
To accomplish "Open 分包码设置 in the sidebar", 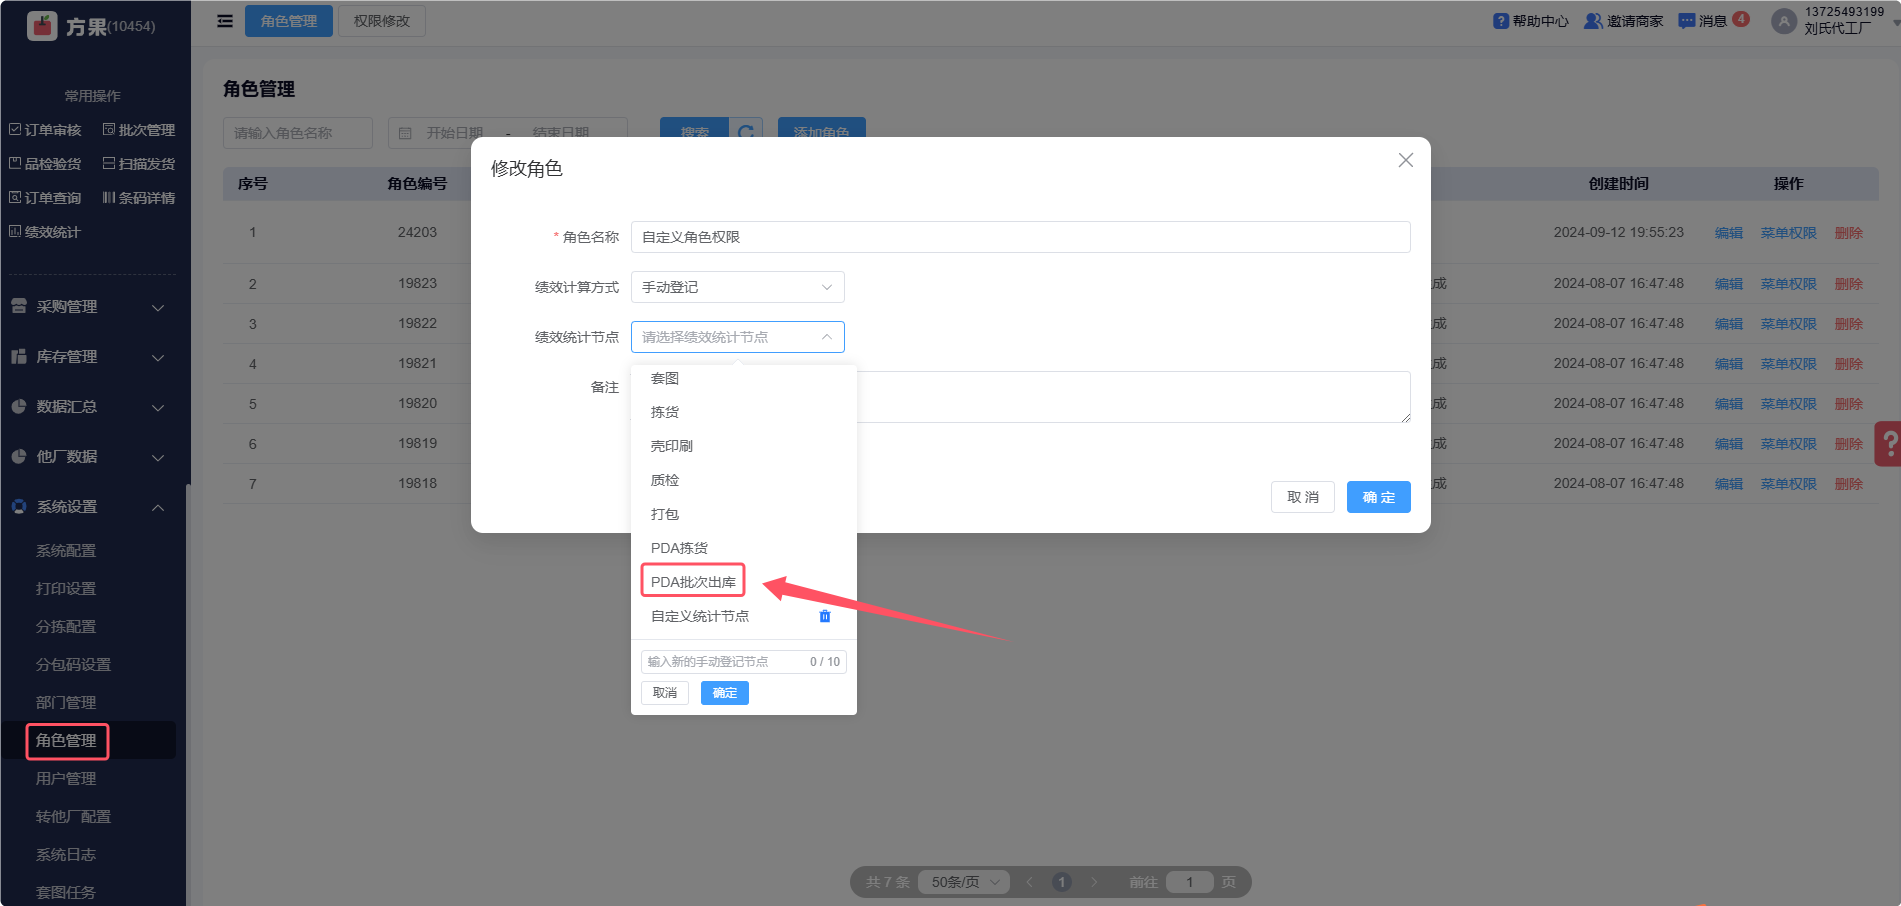I will tap(73, 665).
